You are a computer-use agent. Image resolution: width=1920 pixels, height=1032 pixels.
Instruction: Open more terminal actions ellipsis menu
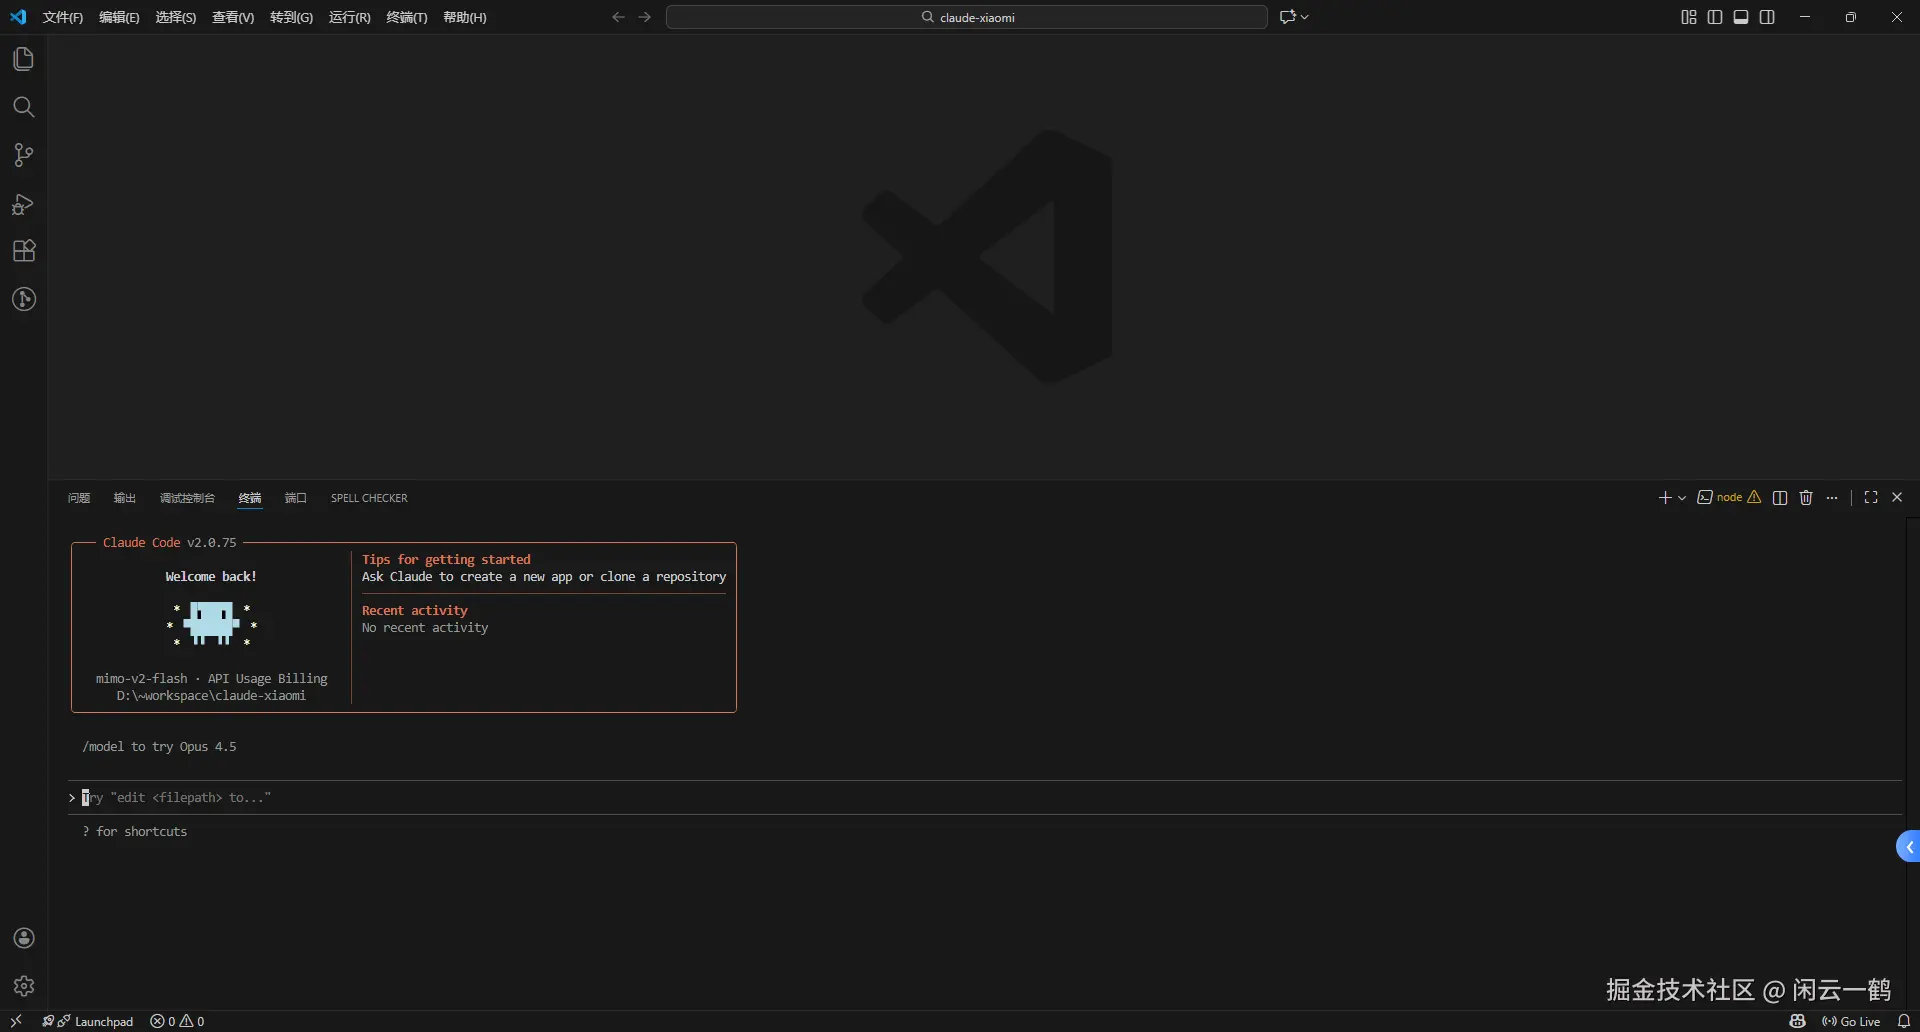click(x=1832, y=498)
